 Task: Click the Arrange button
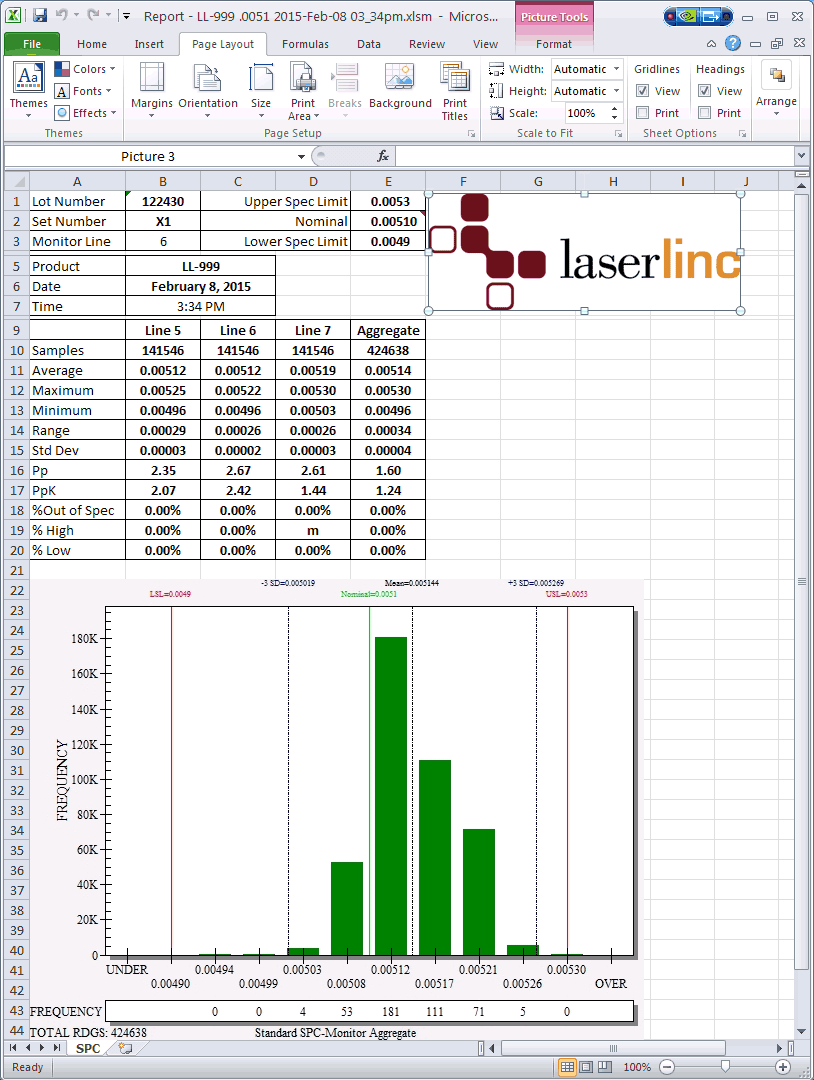click(776, 88)
